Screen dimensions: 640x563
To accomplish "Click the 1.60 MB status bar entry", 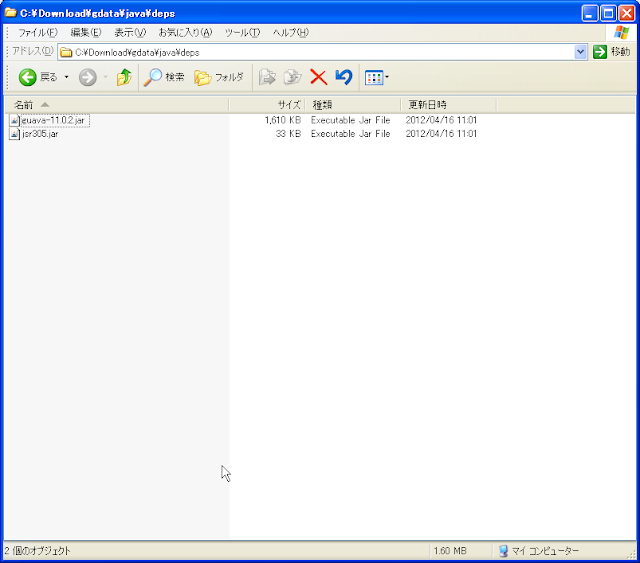I will (450, 551).
